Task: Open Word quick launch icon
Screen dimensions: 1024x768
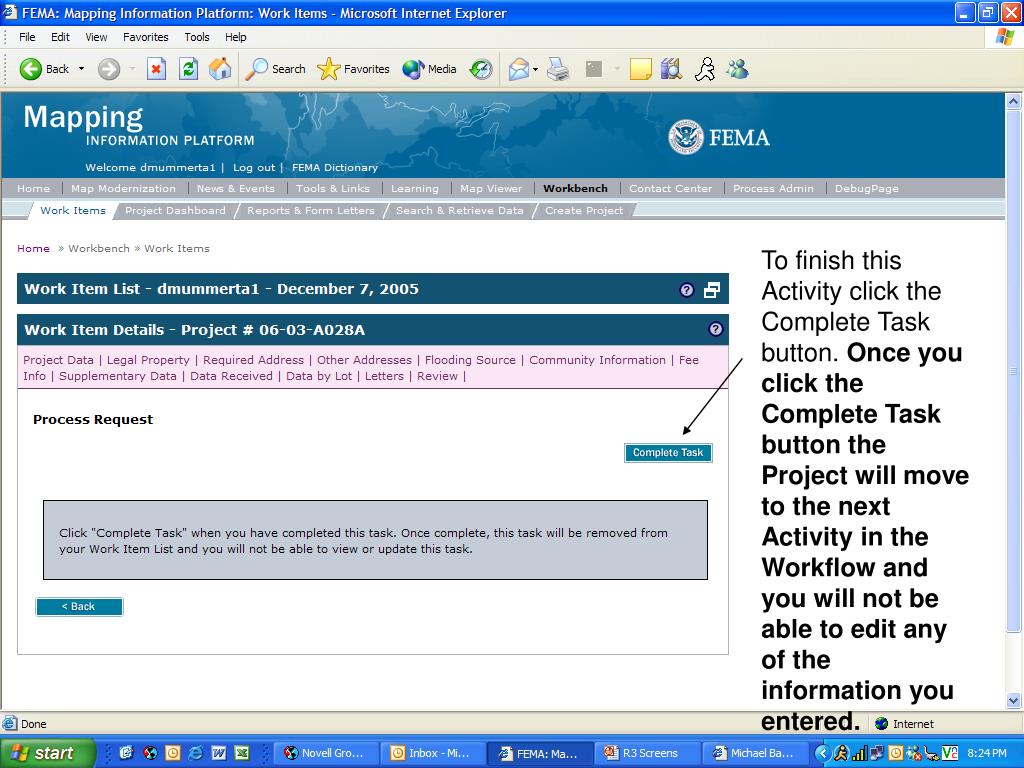Action: pyautogui.click(x=219, y=753)
